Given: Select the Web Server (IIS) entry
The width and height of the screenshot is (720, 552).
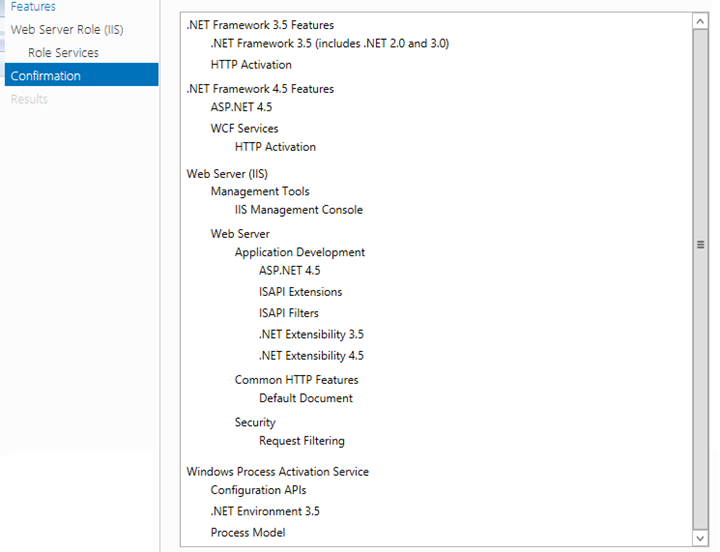Looking at the screenshot, I should click(x=227, y=174).
